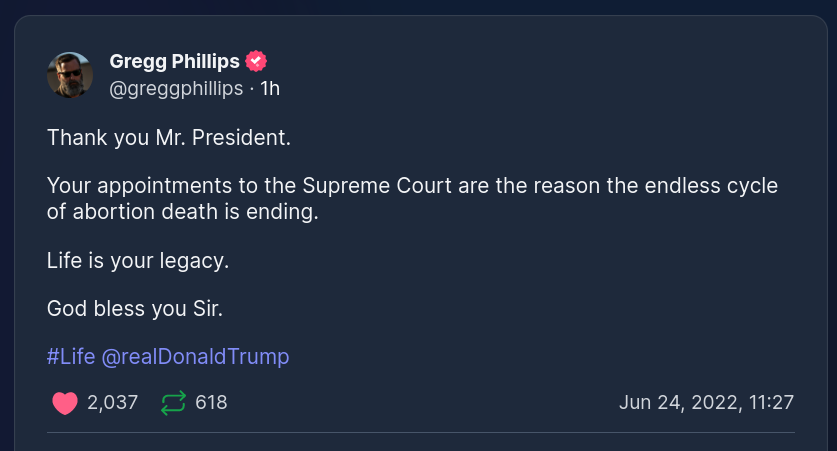Image resolution: width=837 pixels, height=451 pixels.
Task: Click the heart like icon
Action: tap(65, 403)
